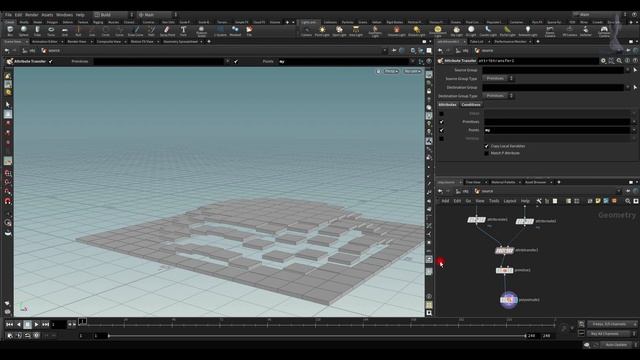
Task: Add a Spot Light from shelf
Action: (339, 31)
